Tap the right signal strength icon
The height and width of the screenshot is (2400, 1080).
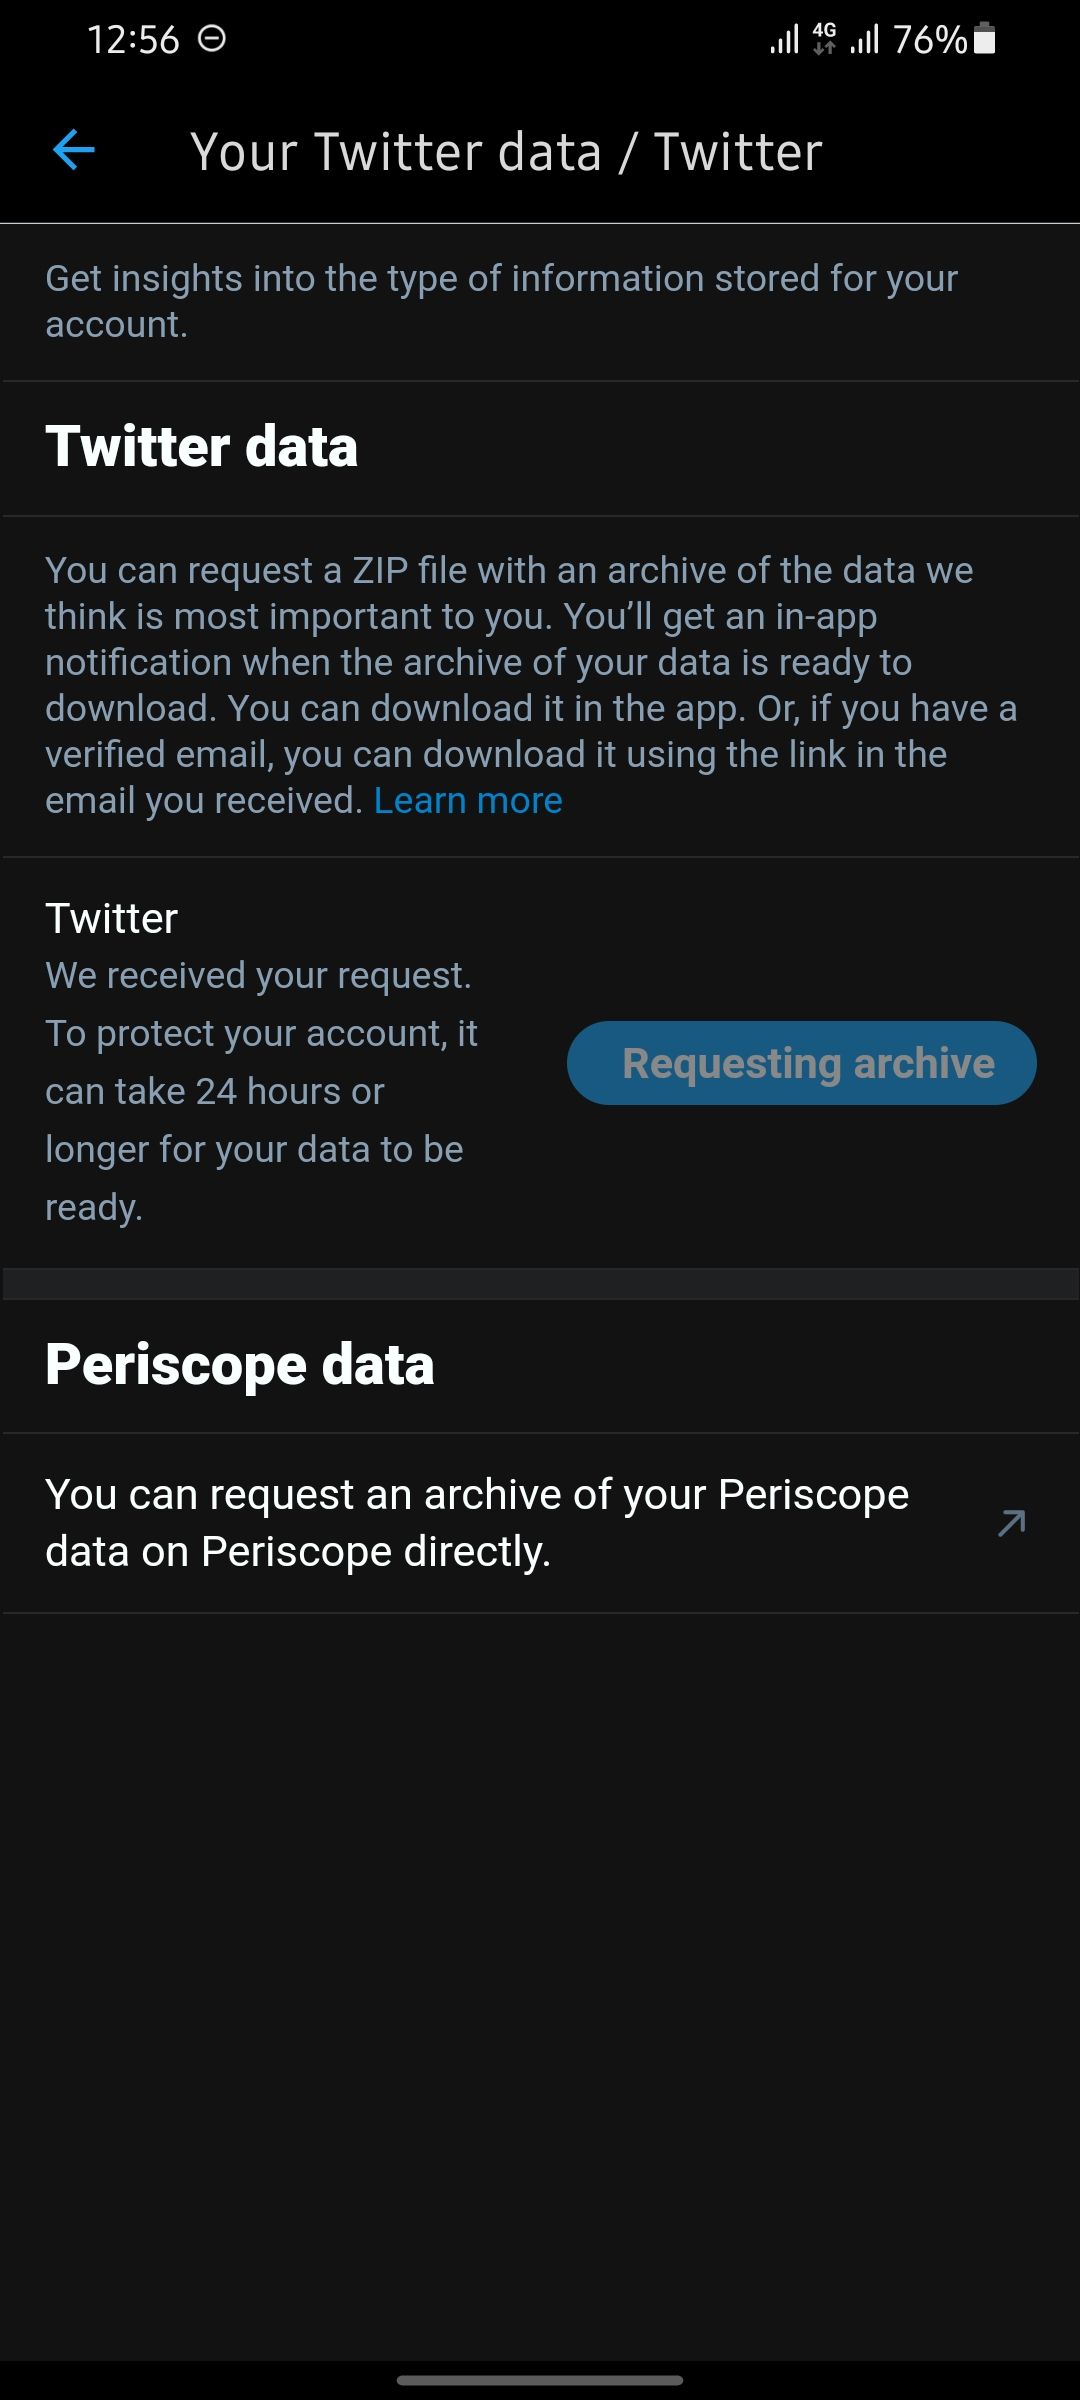pos(862,40)
